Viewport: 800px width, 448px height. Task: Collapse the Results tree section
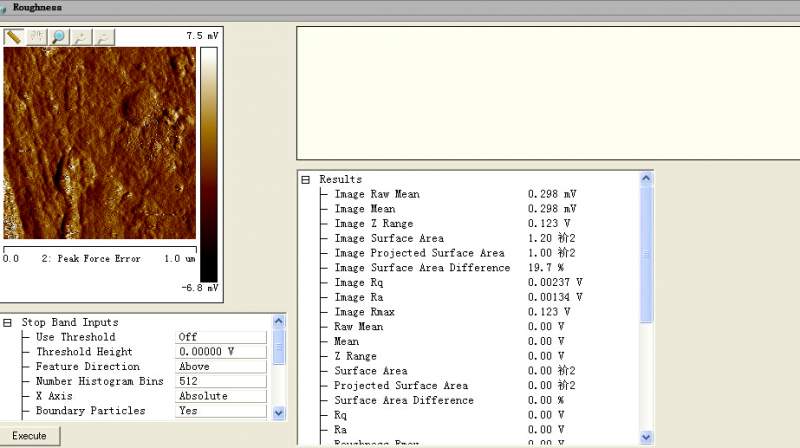pyautogui.click(x=306, y=179)
